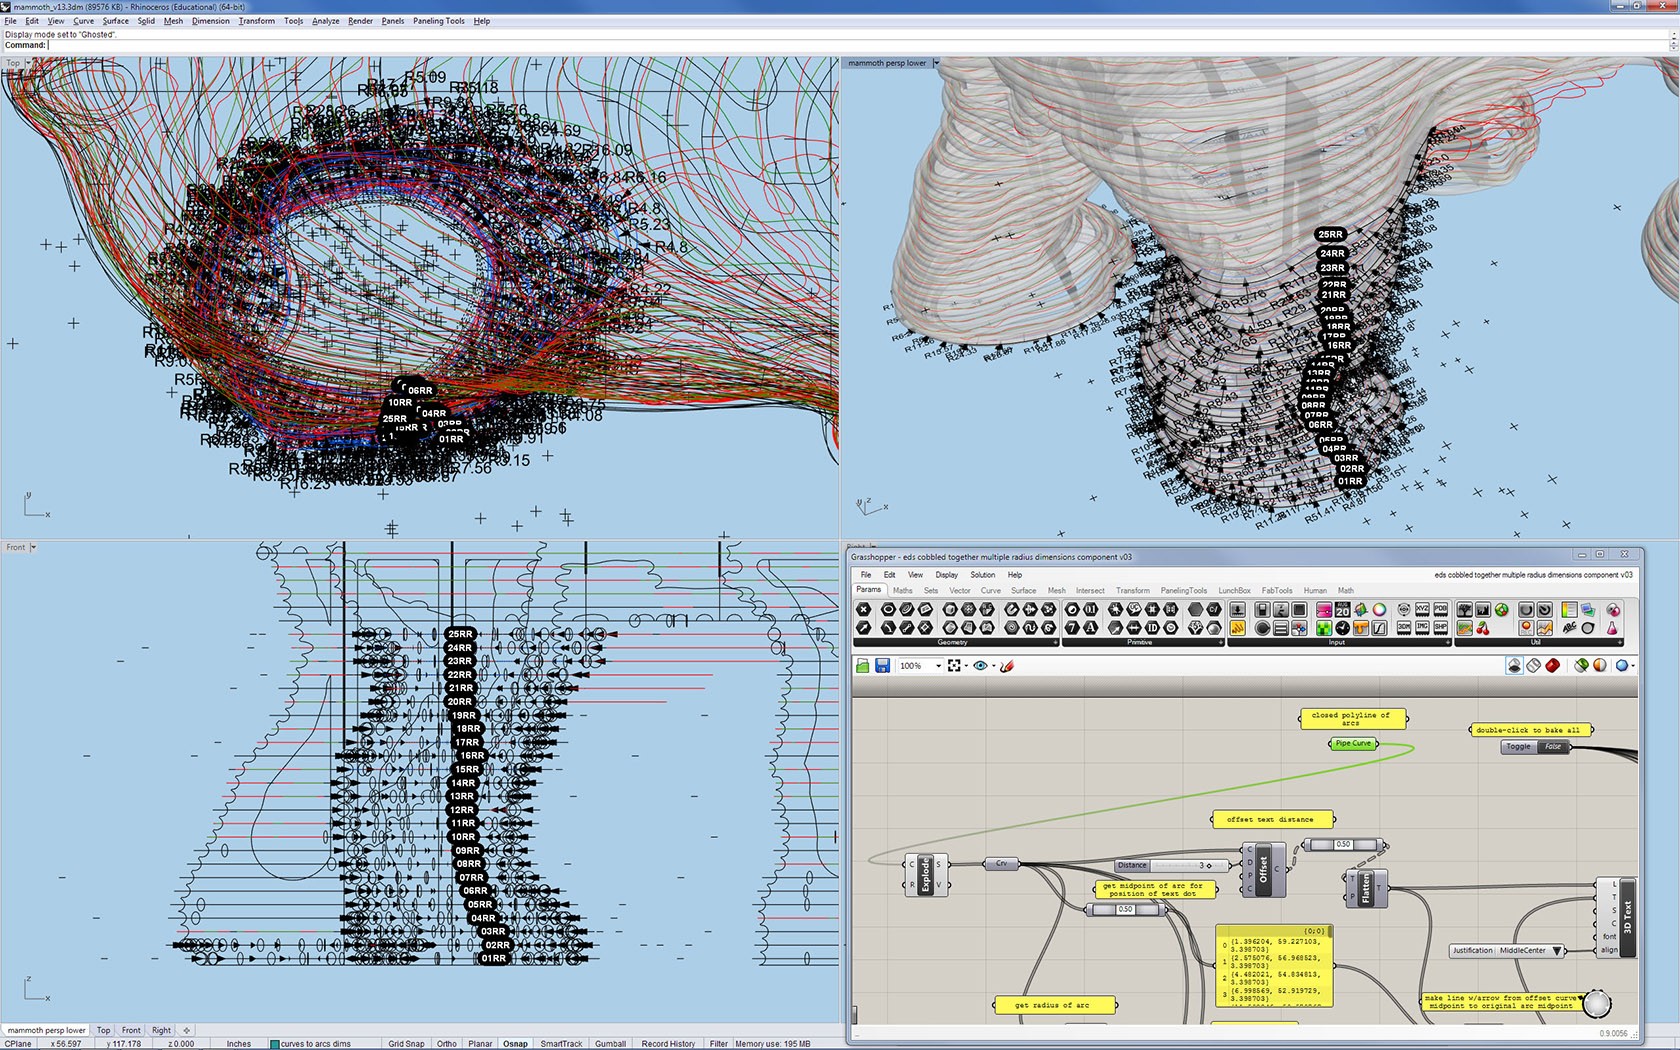Click the red sketch brush icon
Screen dimensions: 1680x1050
1007,666
